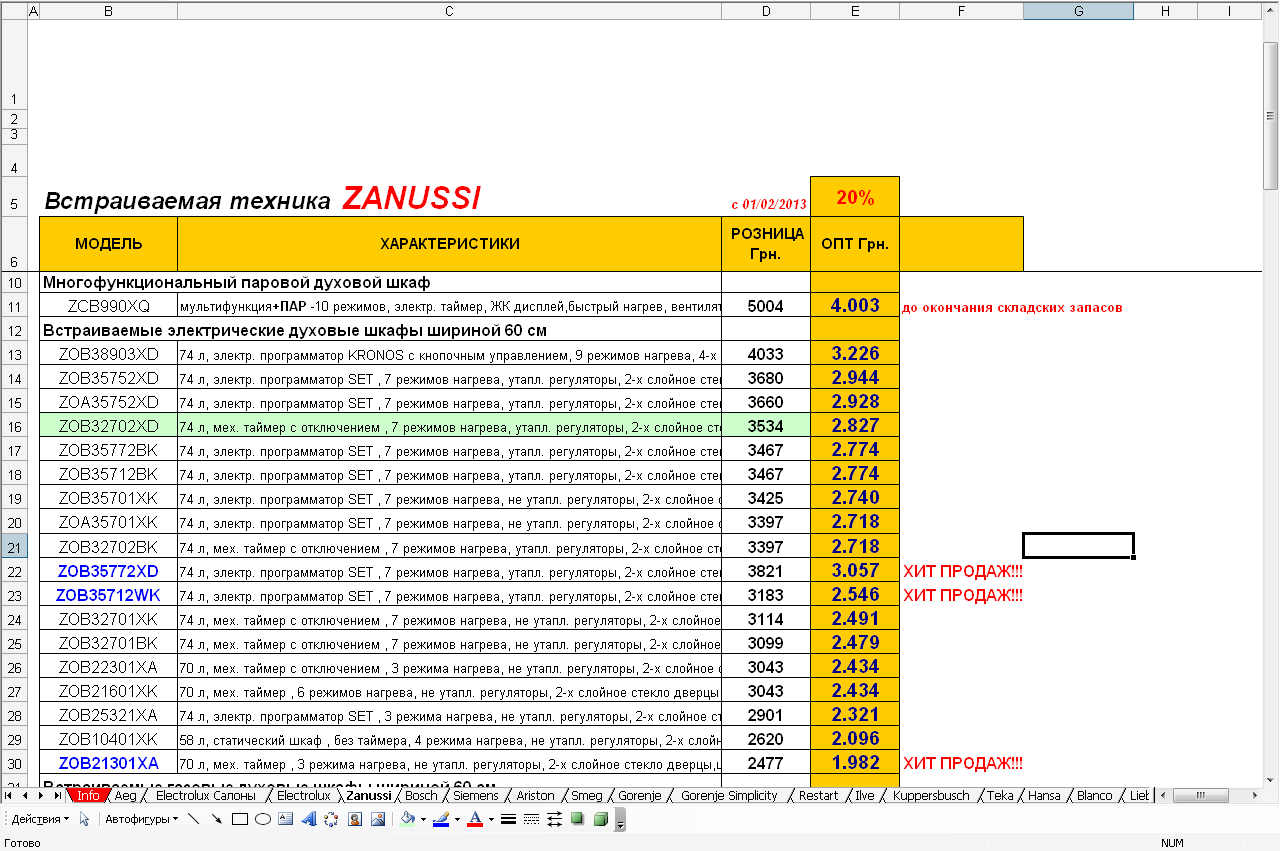The image size is (1280, 851).
Task: Go to previous sheet tab arrow
Action: coord(25,796)
